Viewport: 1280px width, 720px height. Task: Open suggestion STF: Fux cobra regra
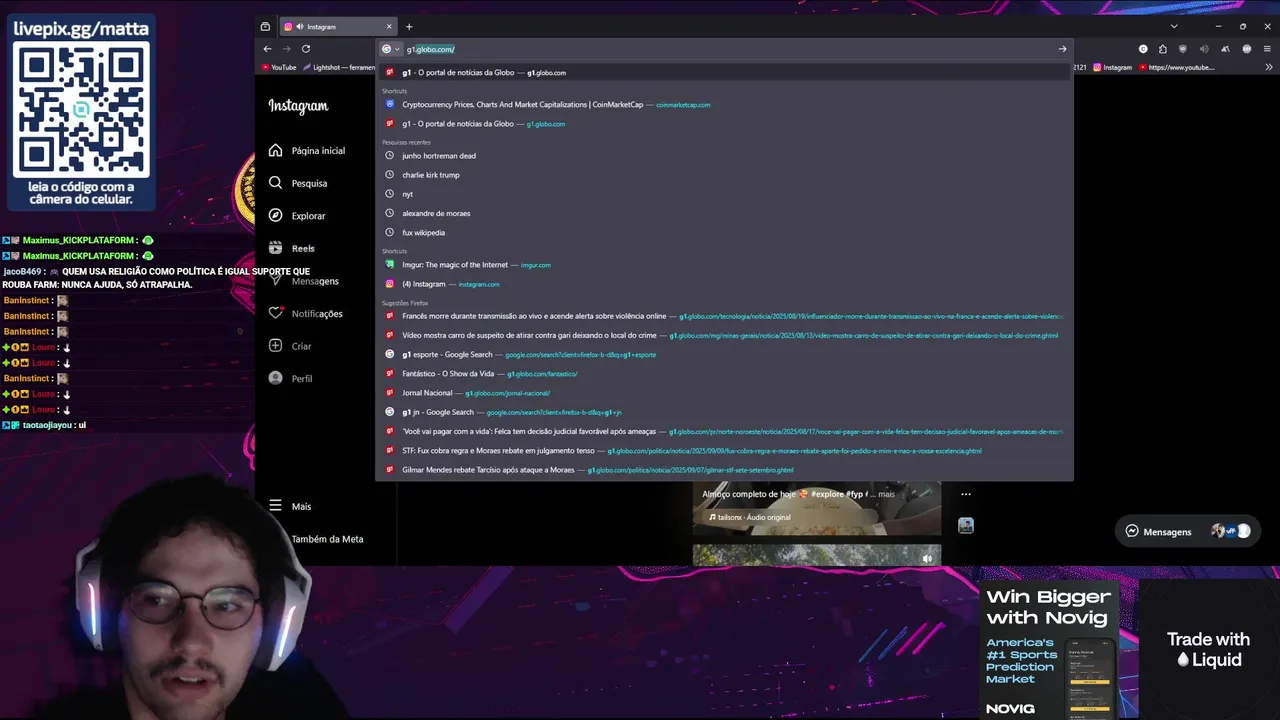[724, 450]
